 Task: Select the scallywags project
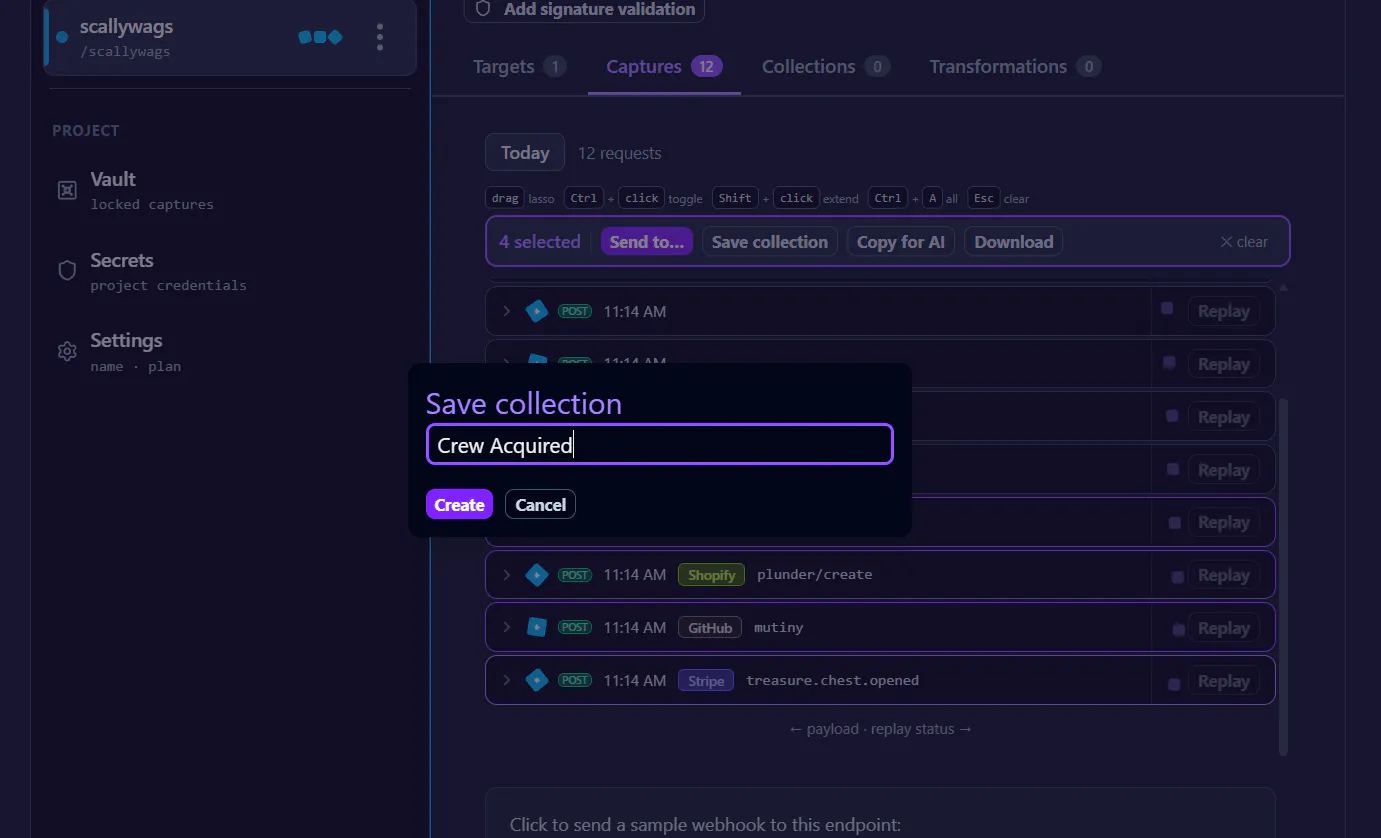230,38
